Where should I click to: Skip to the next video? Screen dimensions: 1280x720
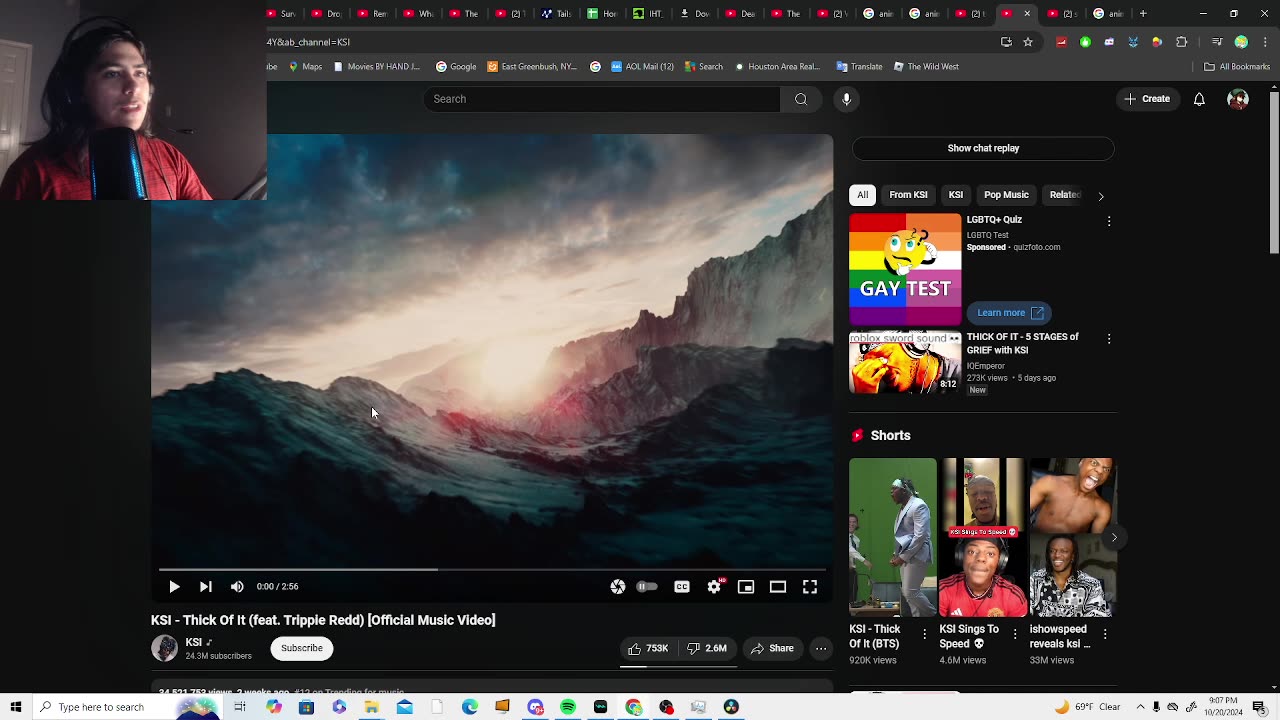(x=205, y=587)
